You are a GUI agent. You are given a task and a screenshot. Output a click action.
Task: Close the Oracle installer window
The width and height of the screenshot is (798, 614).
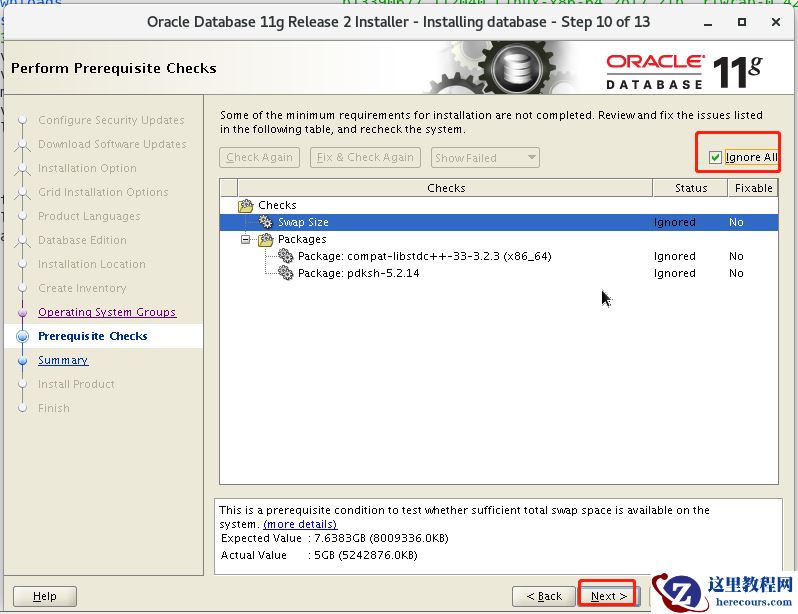coord(776,22)
